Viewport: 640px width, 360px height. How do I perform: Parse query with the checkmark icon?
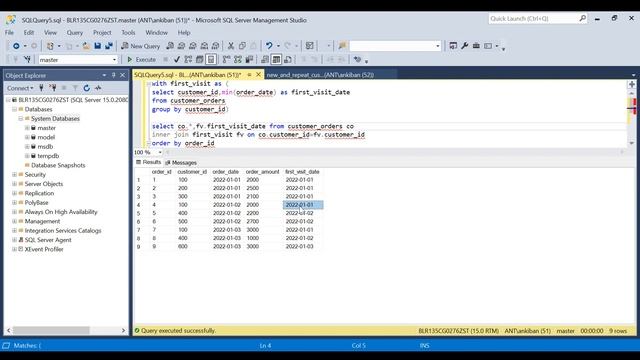177,60
